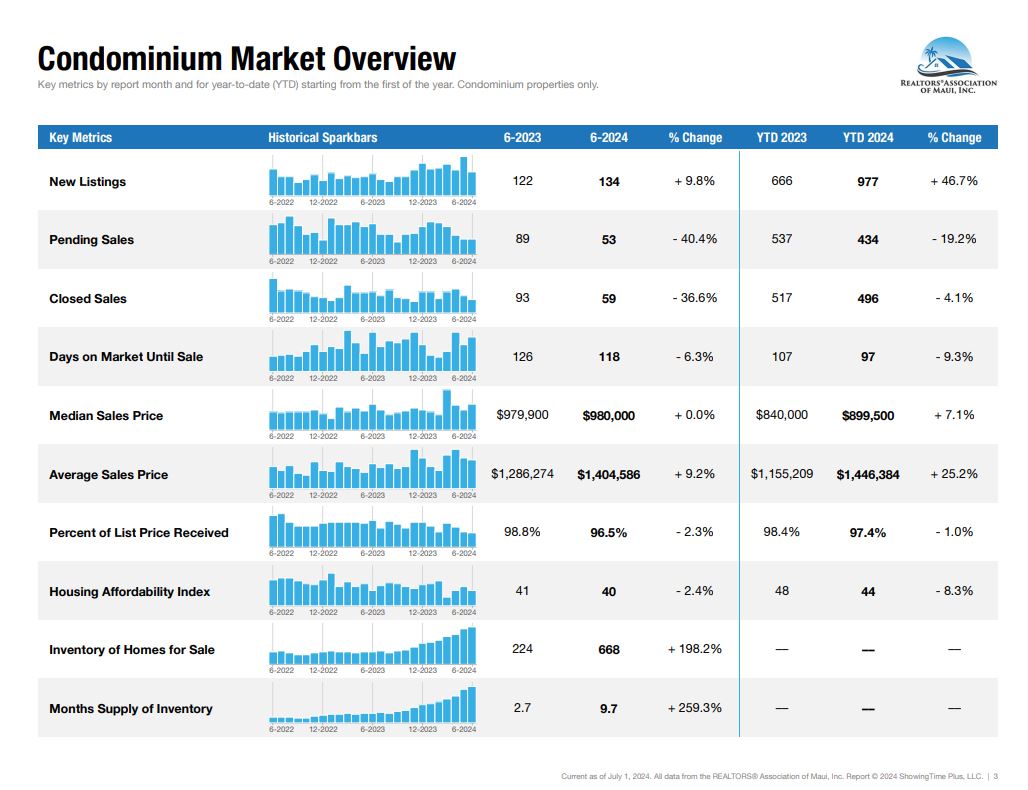Click the Key Metrics column header
The height and width of the screenshot is (790, 1028).
81,138
